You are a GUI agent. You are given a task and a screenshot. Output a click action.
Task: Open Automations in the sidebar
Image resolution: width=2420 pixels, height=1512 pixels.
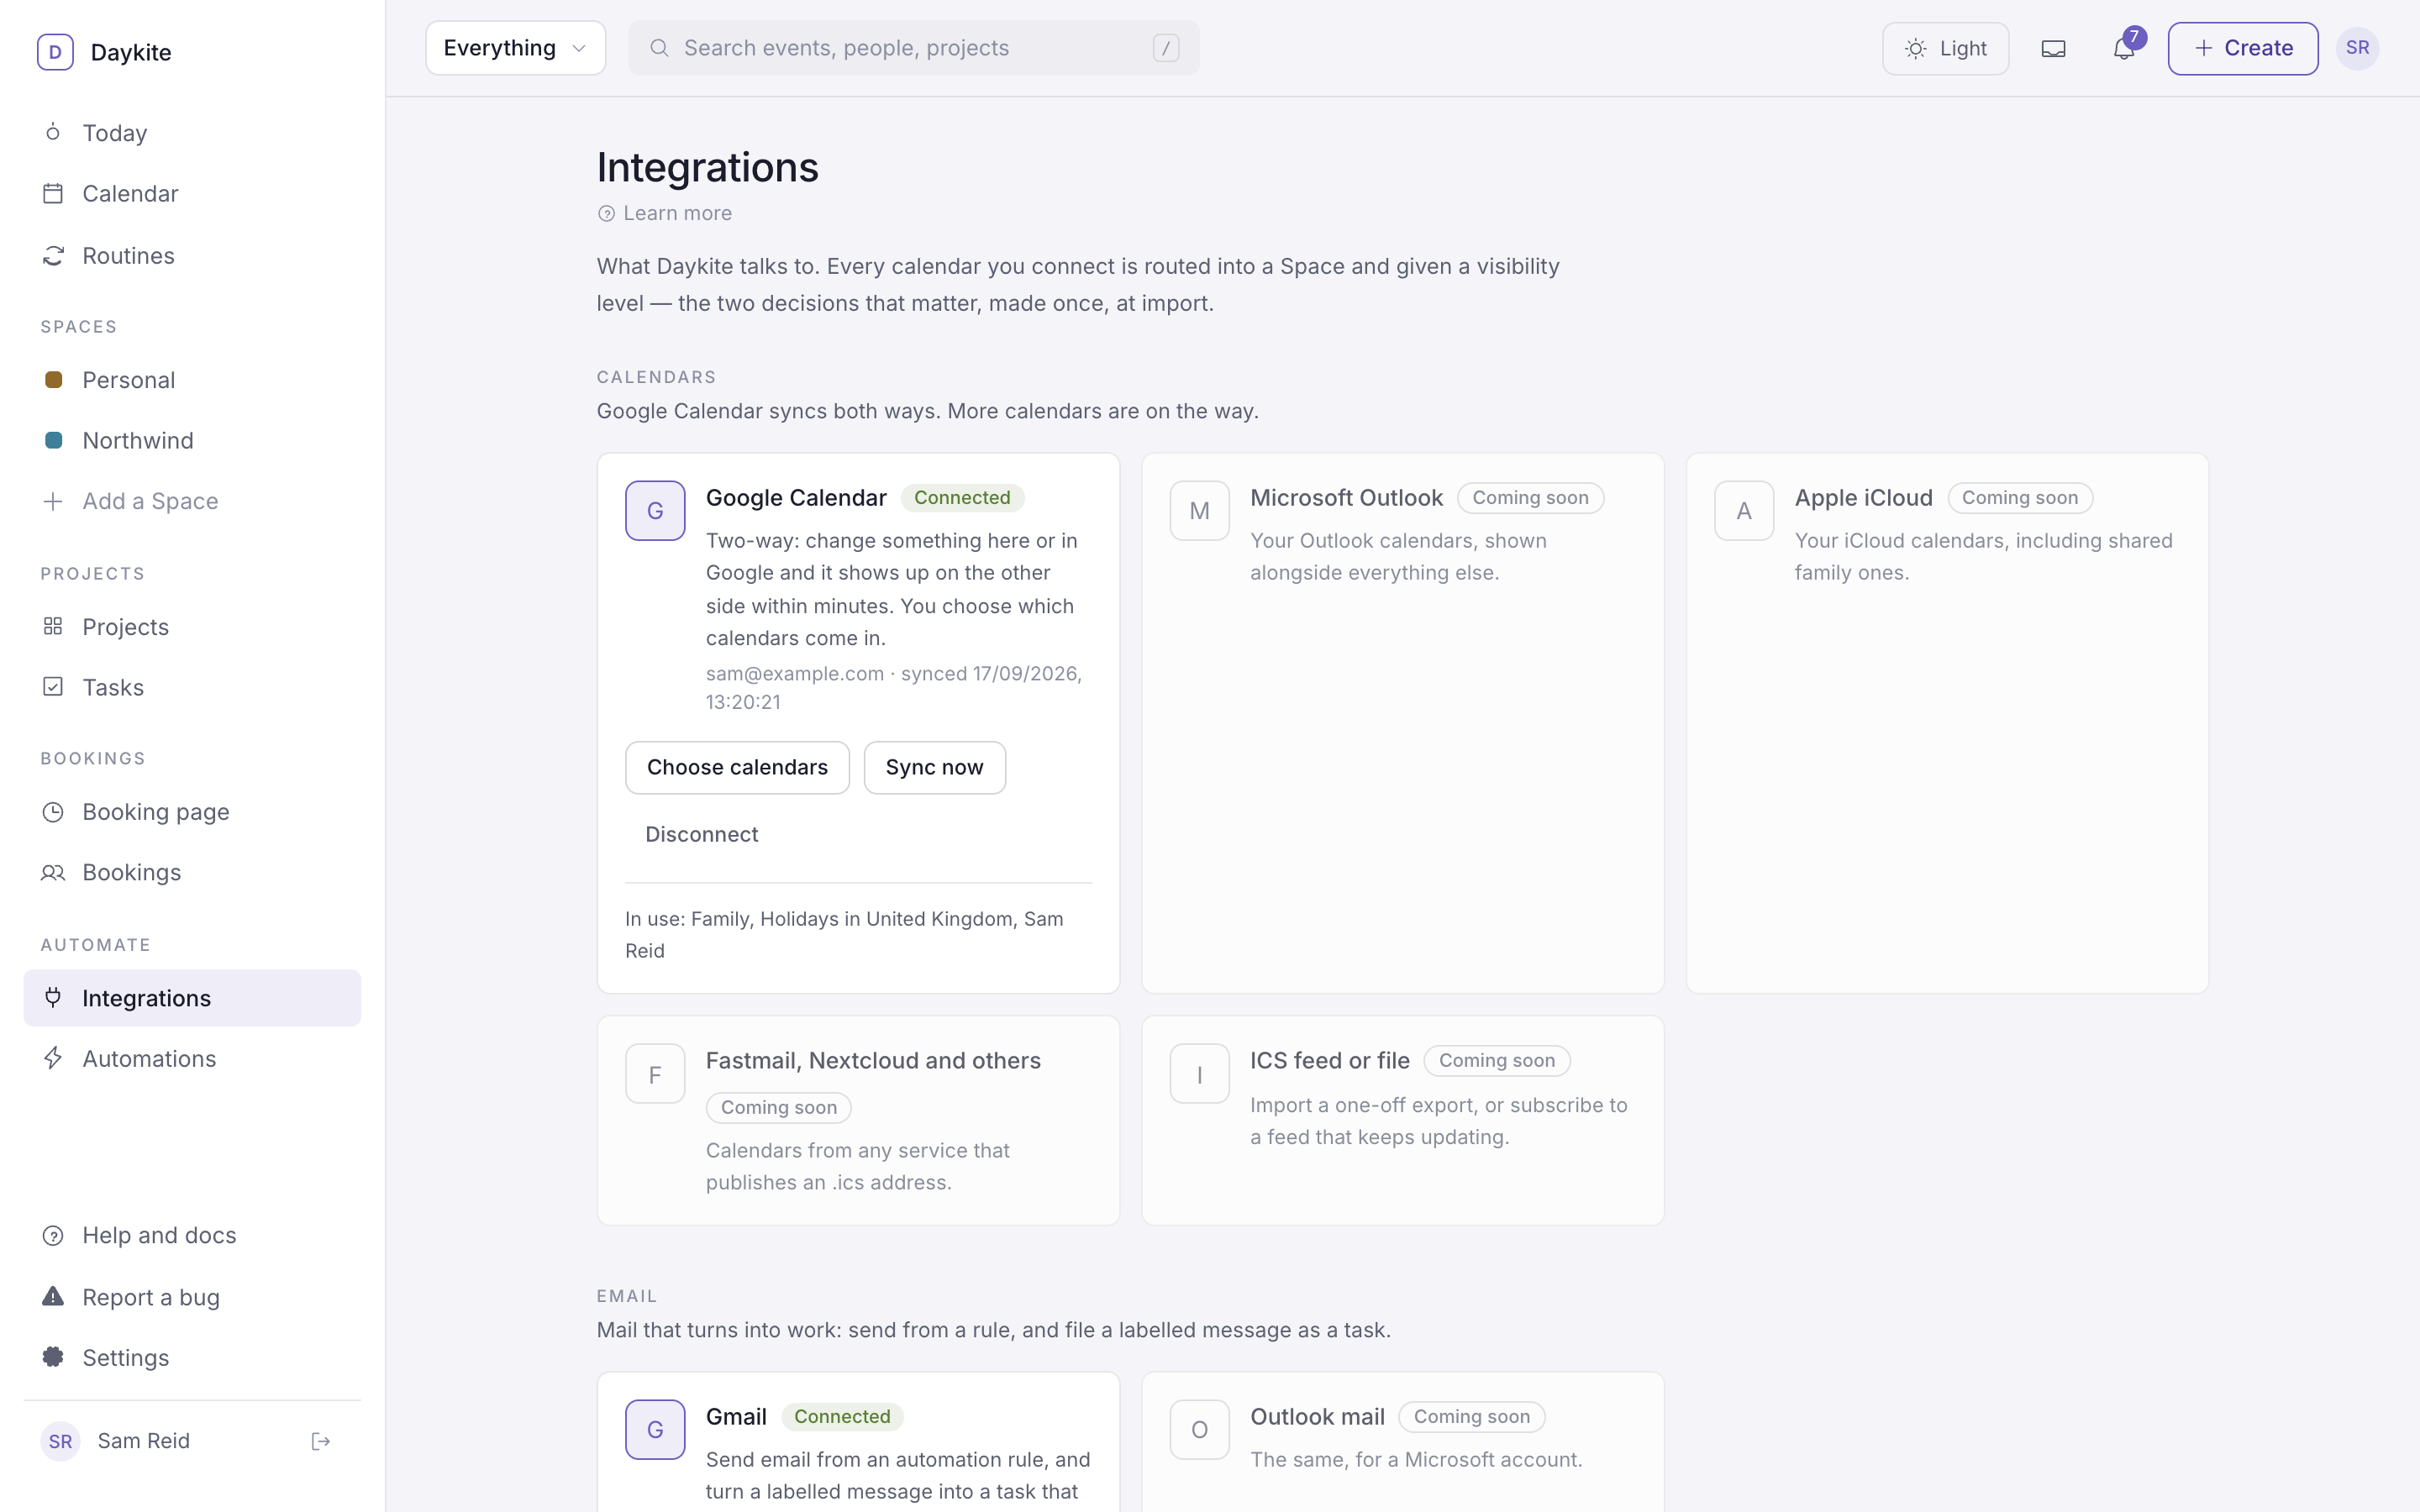[x=192, y=1059]
